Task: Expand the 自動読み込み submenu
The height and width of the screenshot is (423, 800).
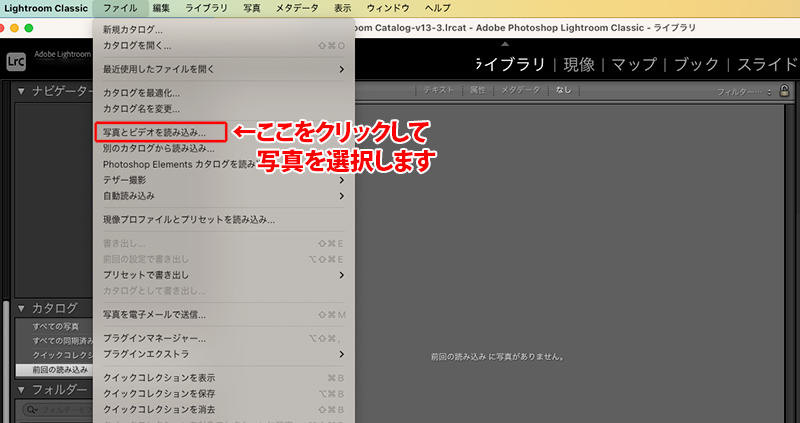Action: pyautogui.click(x=223, y=196)
